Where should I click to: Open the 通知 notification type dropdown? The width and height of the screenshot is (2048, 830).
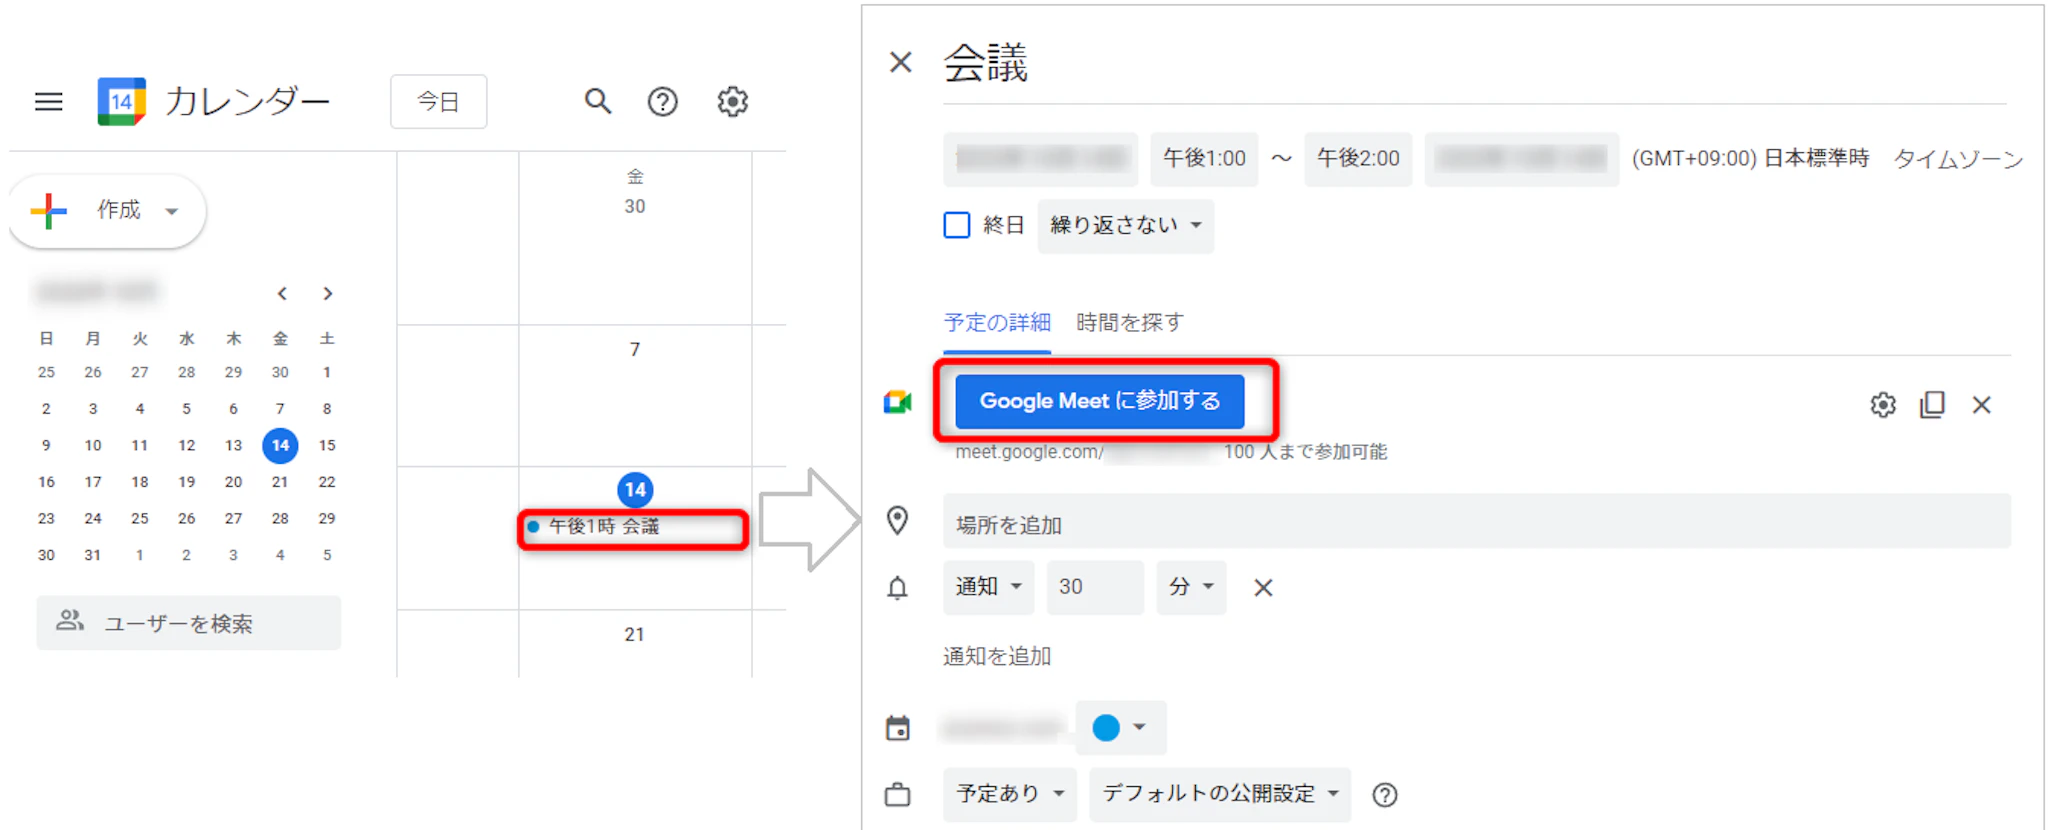(988, 587)
